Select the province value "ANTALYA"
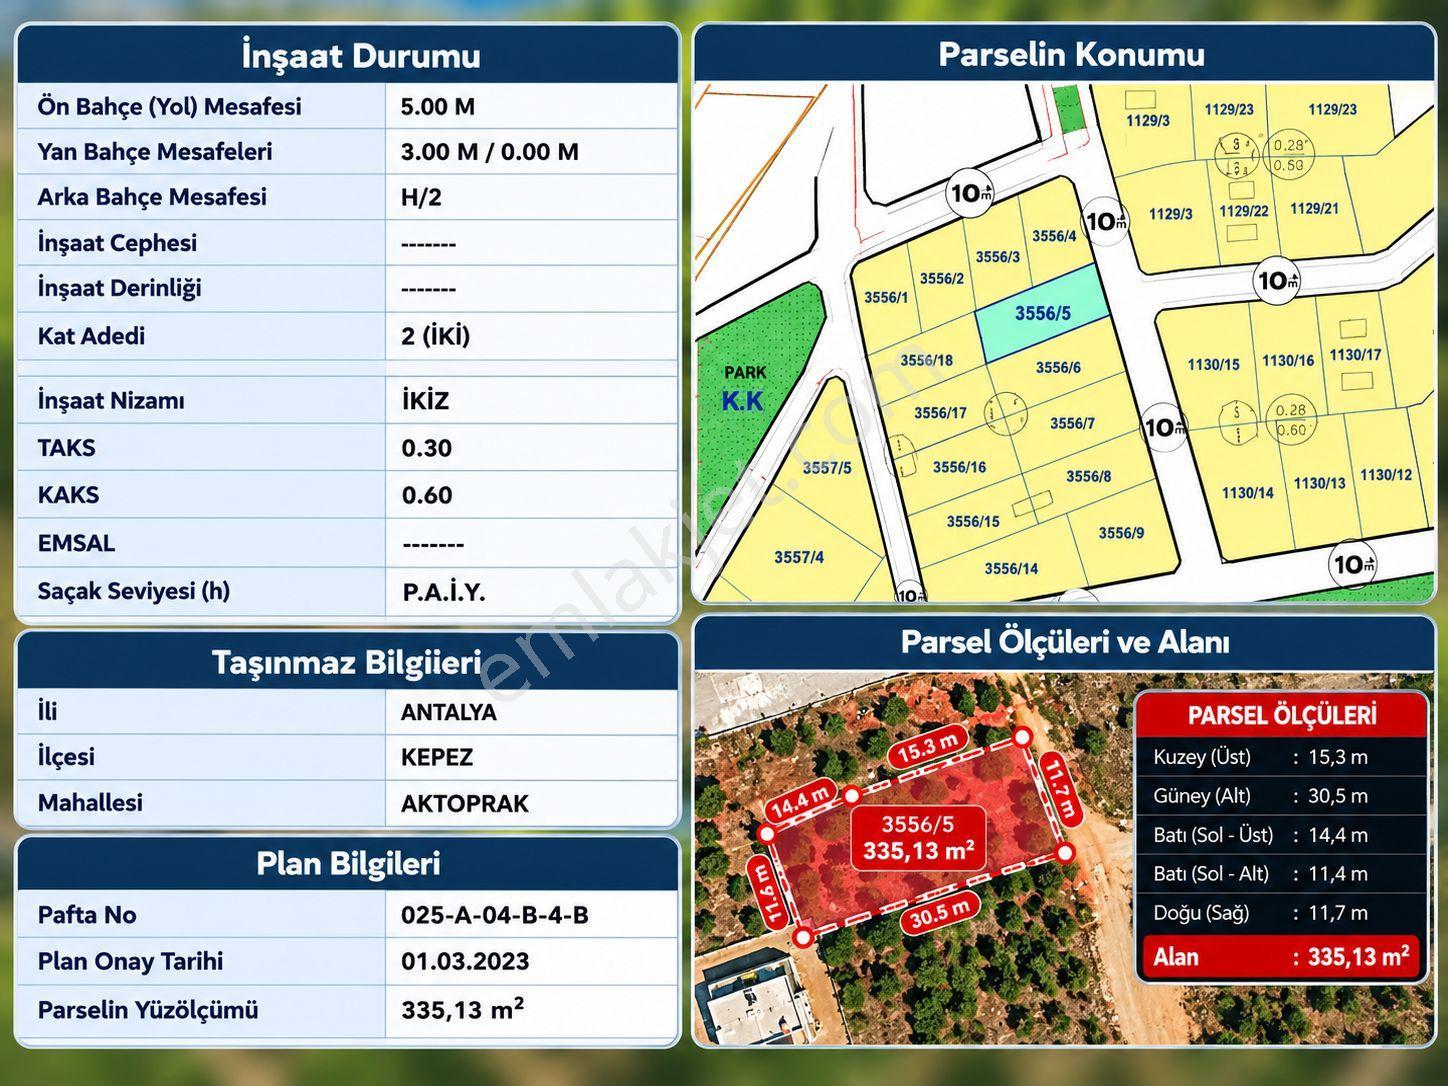1448x1086 pixels. tap(448, 712)
